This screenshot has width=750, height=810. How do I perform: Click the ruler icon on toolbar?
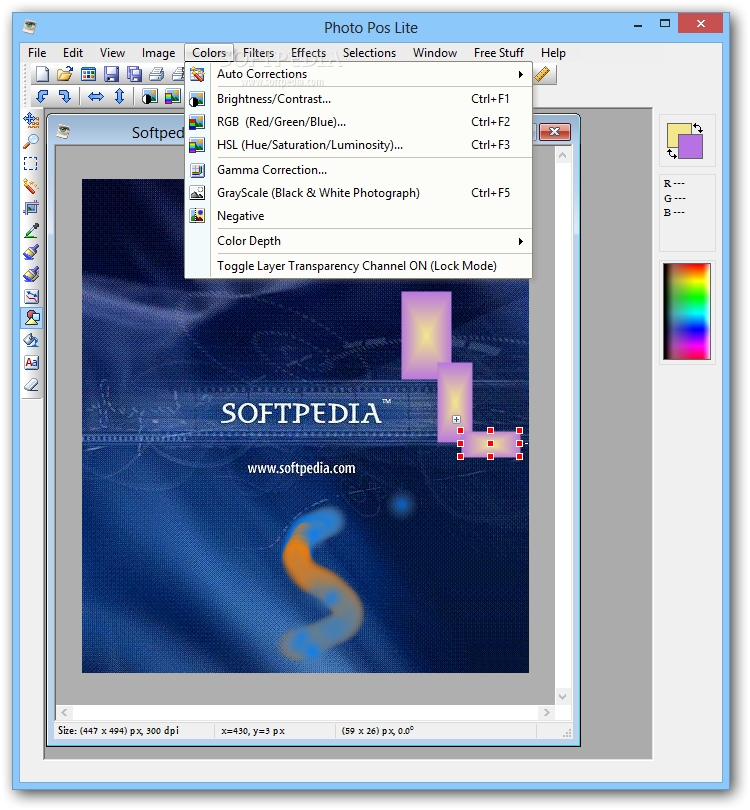click(x=542, y=74)
